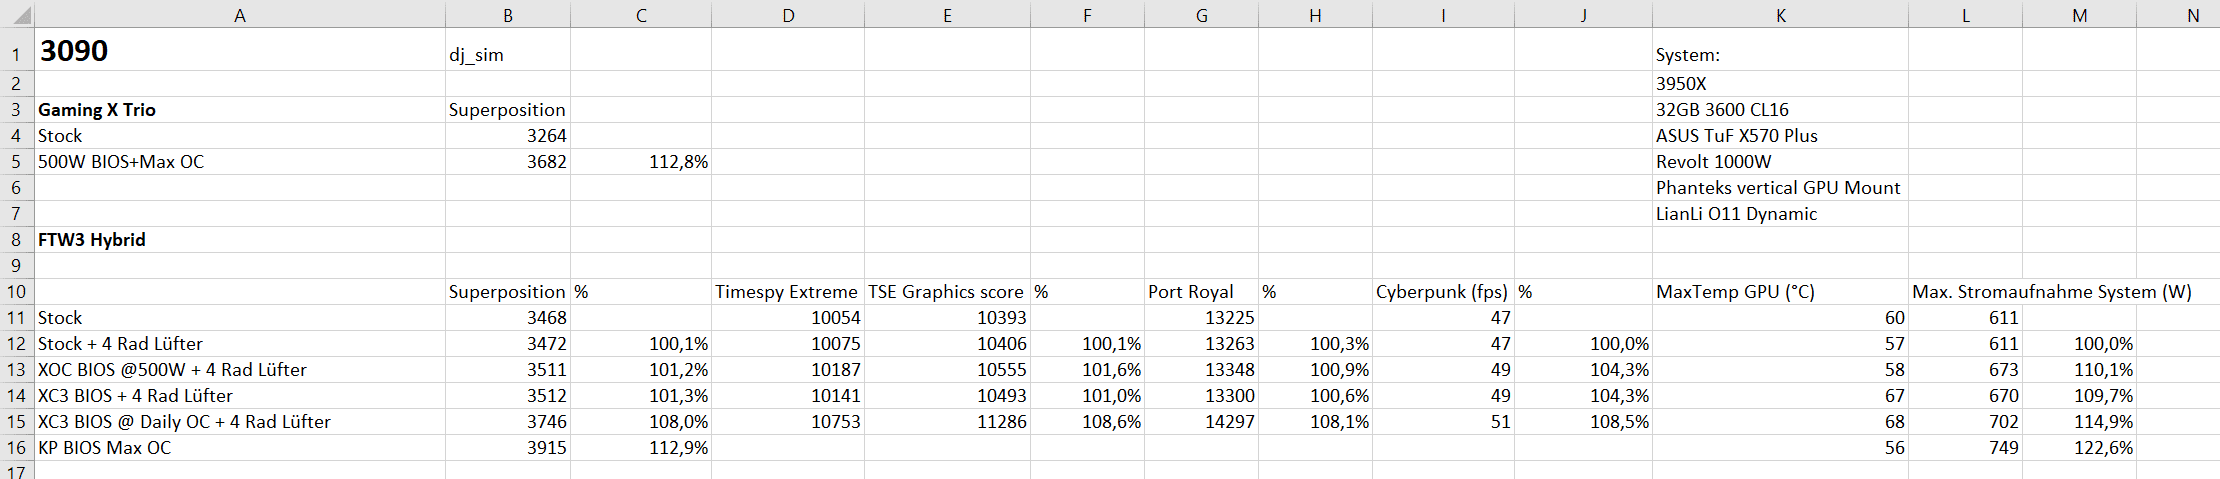Select 'Max. Stromaufnahme System (W)' heading
This screenshot has width=2220, height=479.
click(x=2052, y=292)
